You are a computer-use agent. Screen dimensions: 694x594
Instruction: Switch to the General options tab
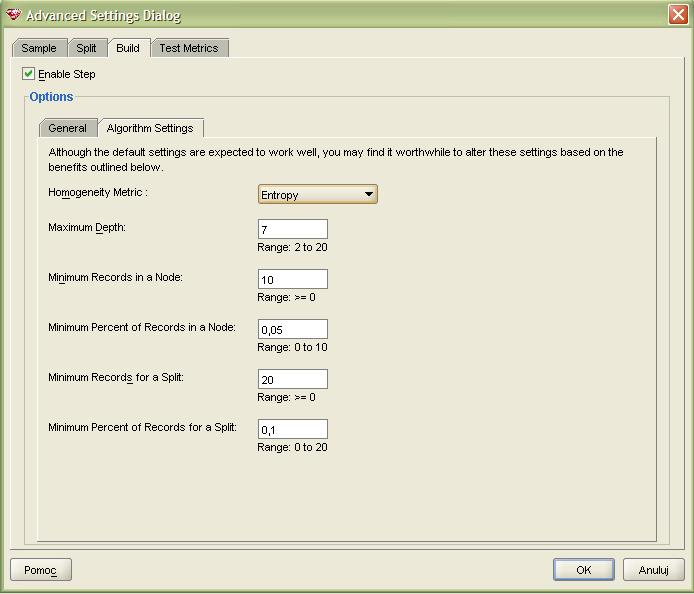pos(68,128)
